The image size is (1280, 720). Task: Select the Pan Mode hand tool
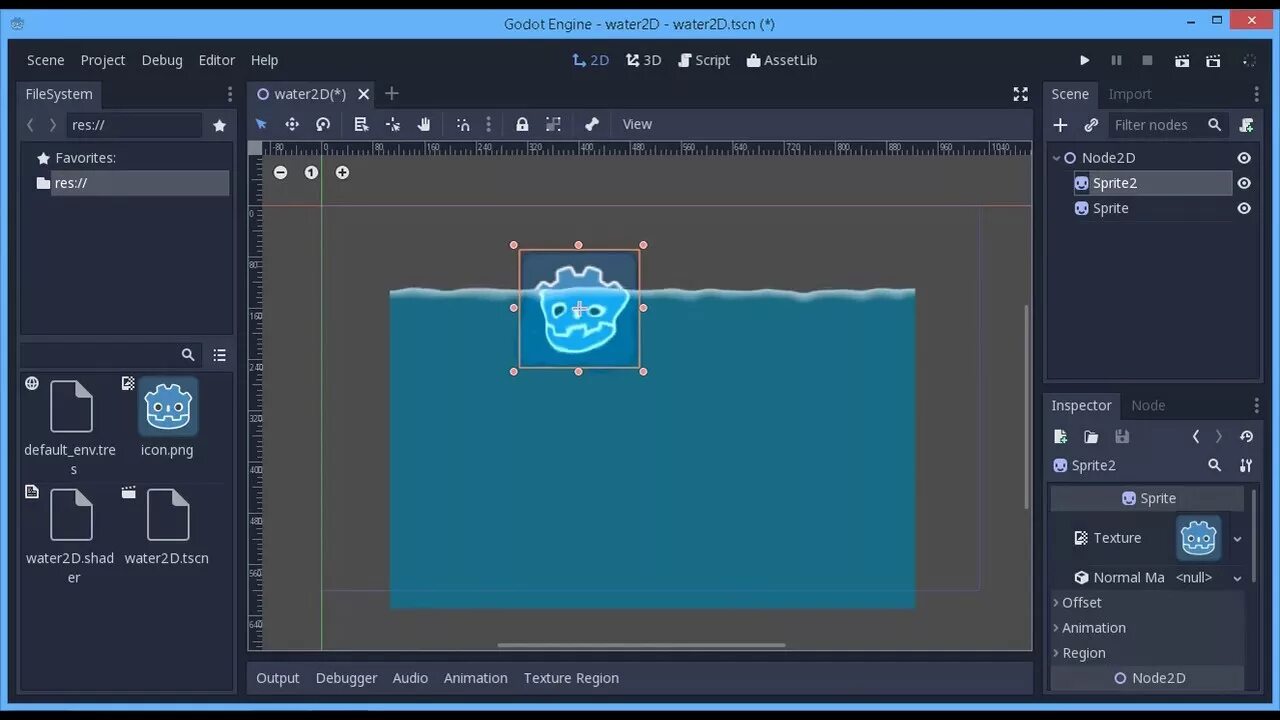coord(424,124)
